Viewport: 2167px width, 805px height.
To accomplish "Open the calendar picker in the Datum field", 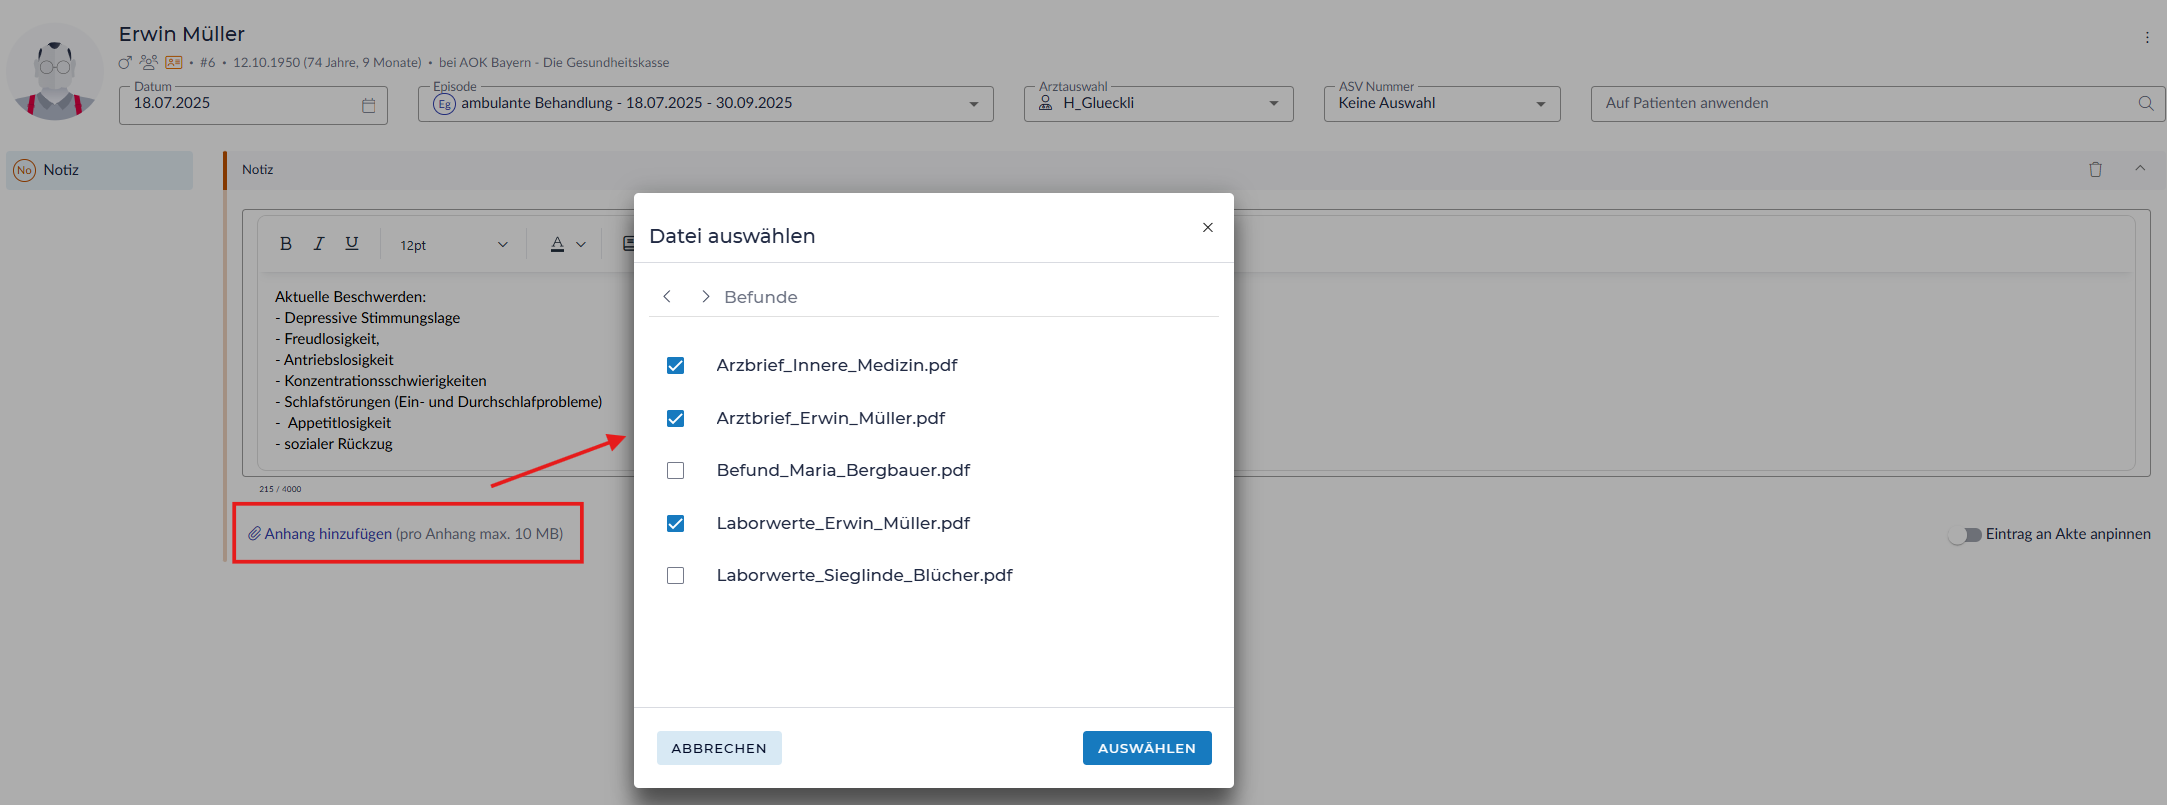I will pos(368,105).
